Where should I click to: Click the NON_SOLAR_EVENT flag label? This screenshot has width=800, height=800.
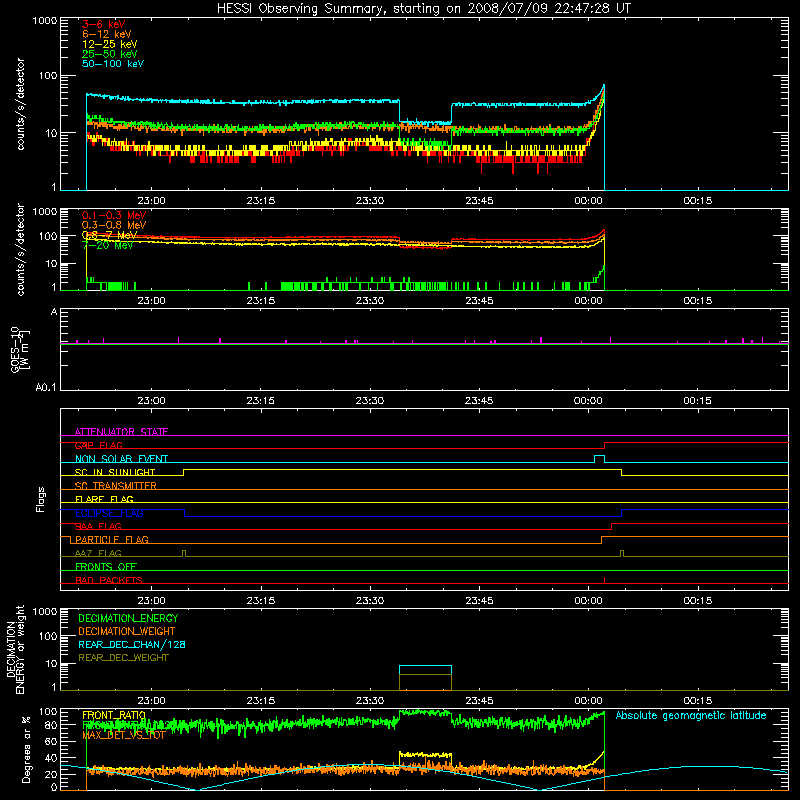(x=121, y=459)
